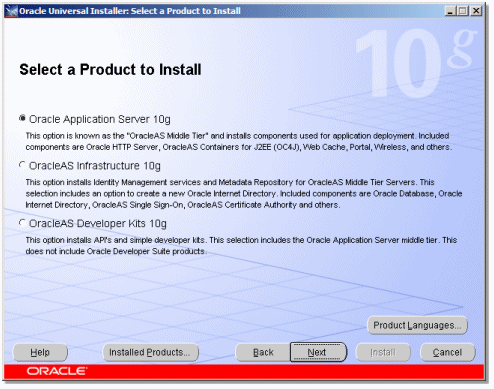Open Installed Products list
This screenshot has height=389, width=494.
(x=150, y=352)
